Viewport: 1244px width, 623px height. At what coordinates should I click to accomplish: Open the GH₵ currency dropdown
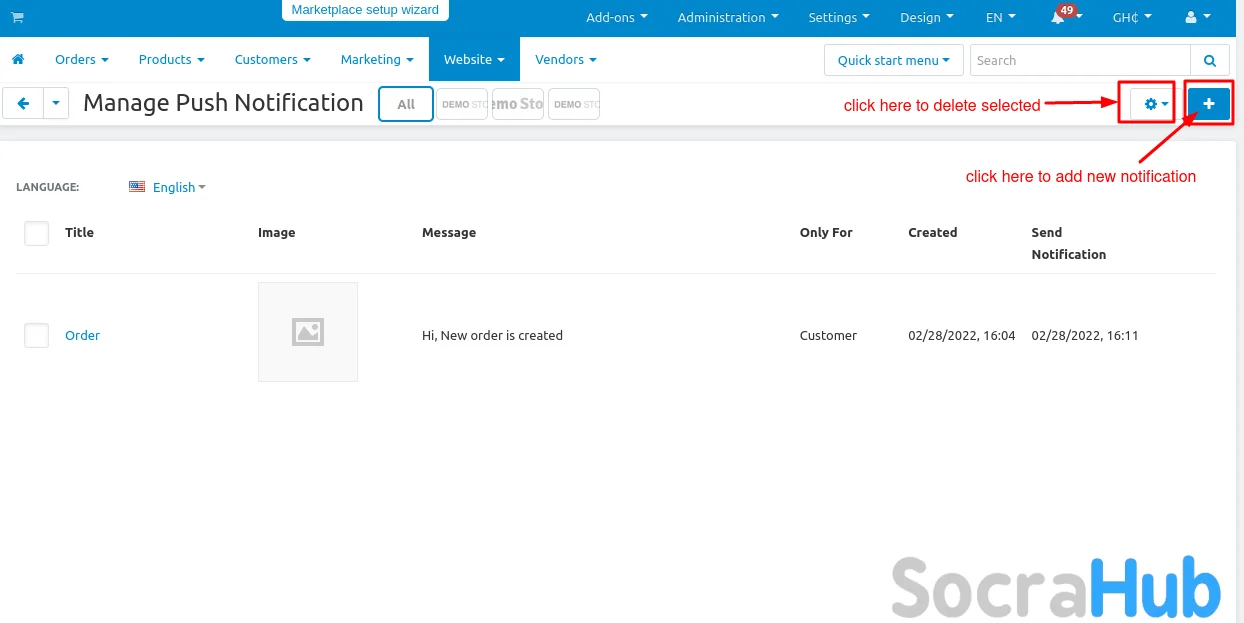coord(1131,18)
